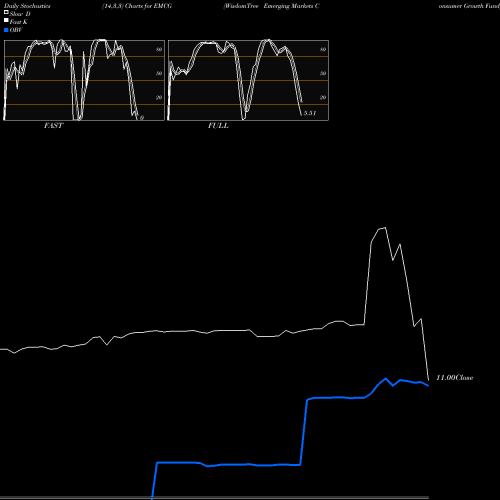Viewport: 500px width, 500px height.
Task: Select the 'Fast K' legend label
Action: [x=19, y=22]
